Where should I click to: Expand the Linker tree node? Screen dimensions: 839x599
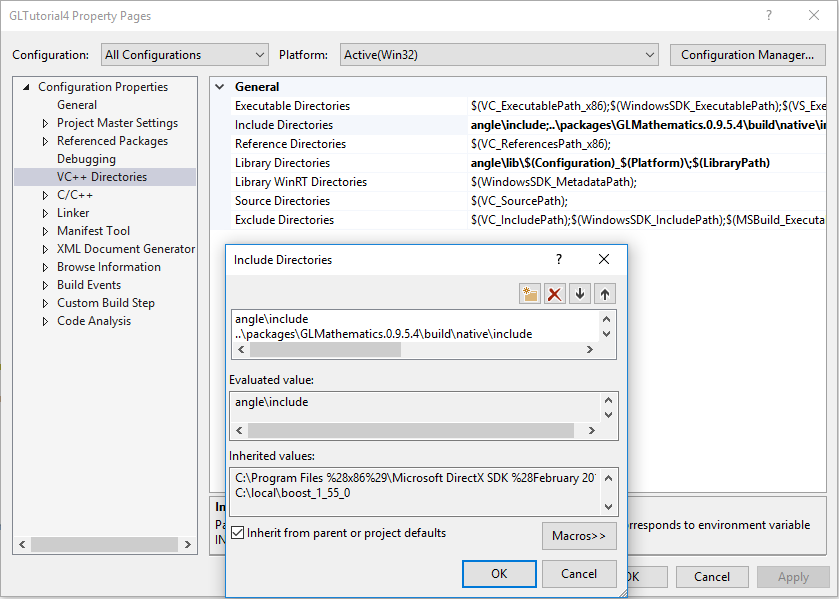click(x=45, y=213)
